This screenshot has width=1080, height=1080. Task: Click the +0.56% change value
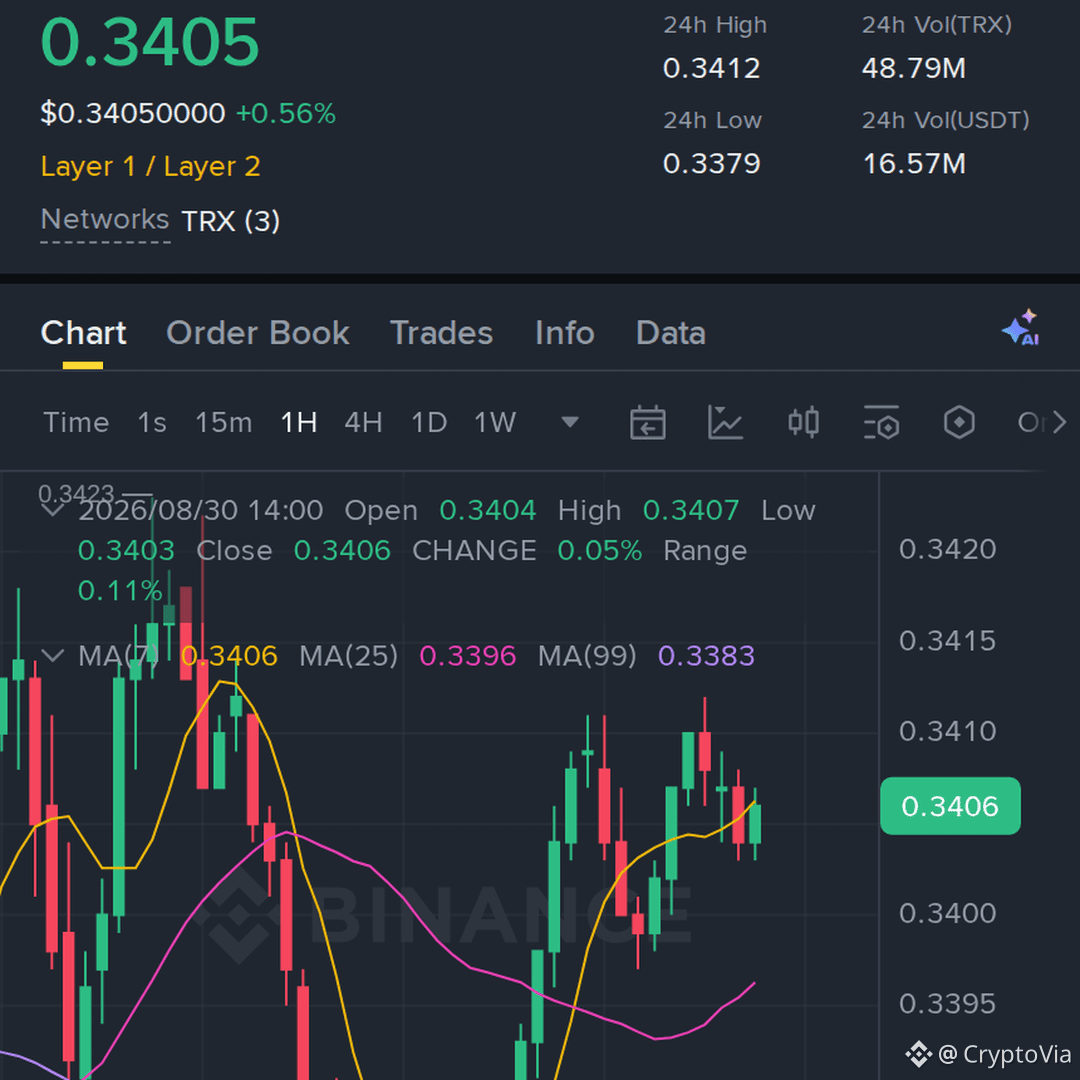coord(286,113)
